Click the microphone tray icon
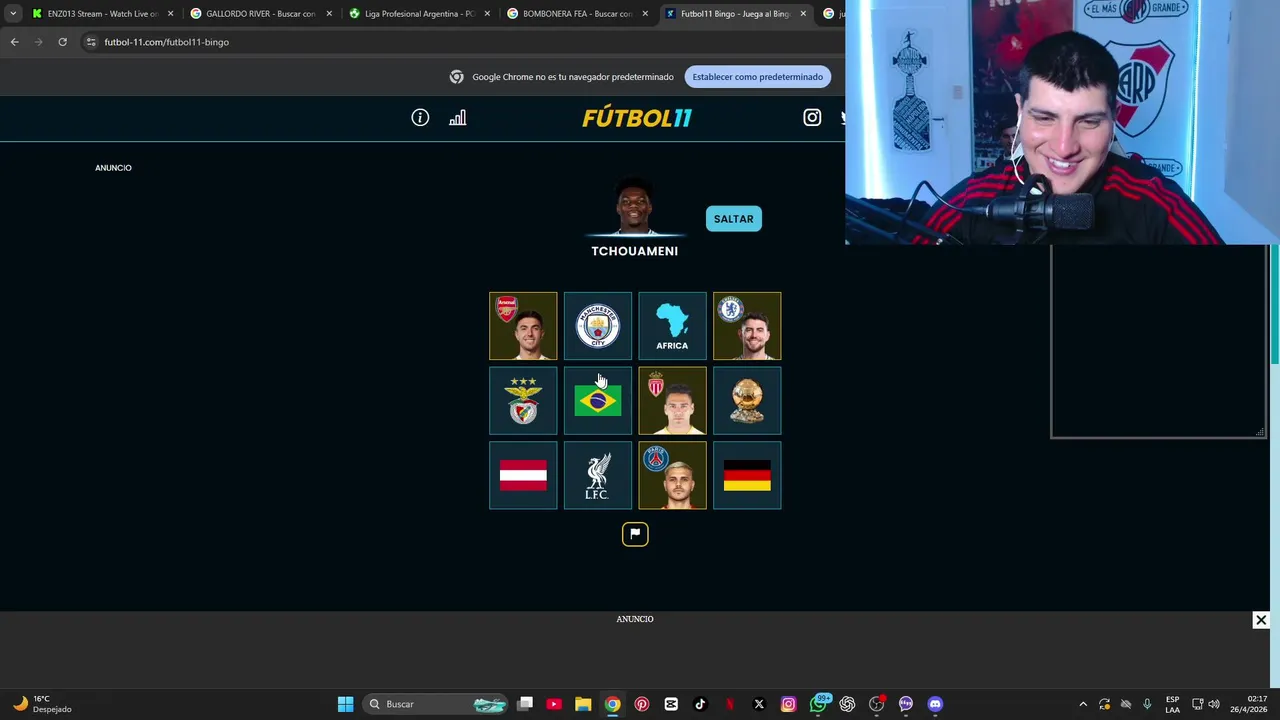 click(x=1147, y=704)
